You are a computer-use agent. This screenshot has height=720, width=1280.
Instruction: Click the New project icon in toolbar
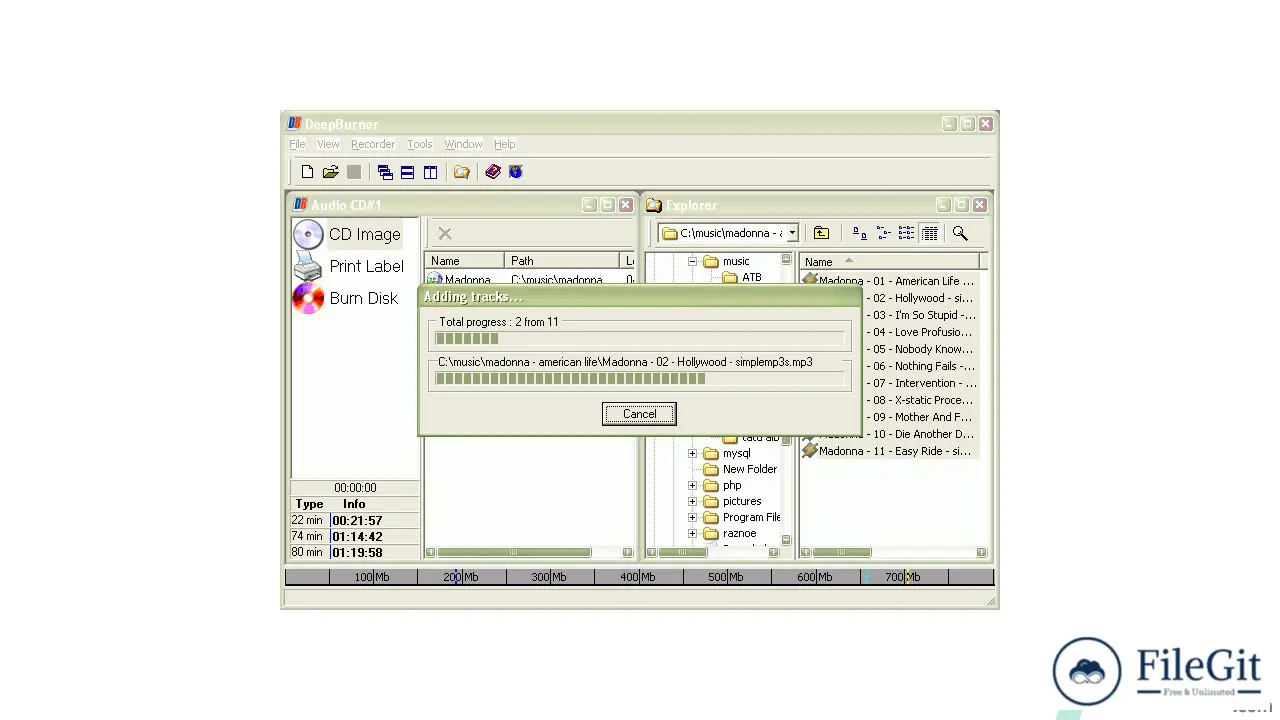click(x=307, y=172)
